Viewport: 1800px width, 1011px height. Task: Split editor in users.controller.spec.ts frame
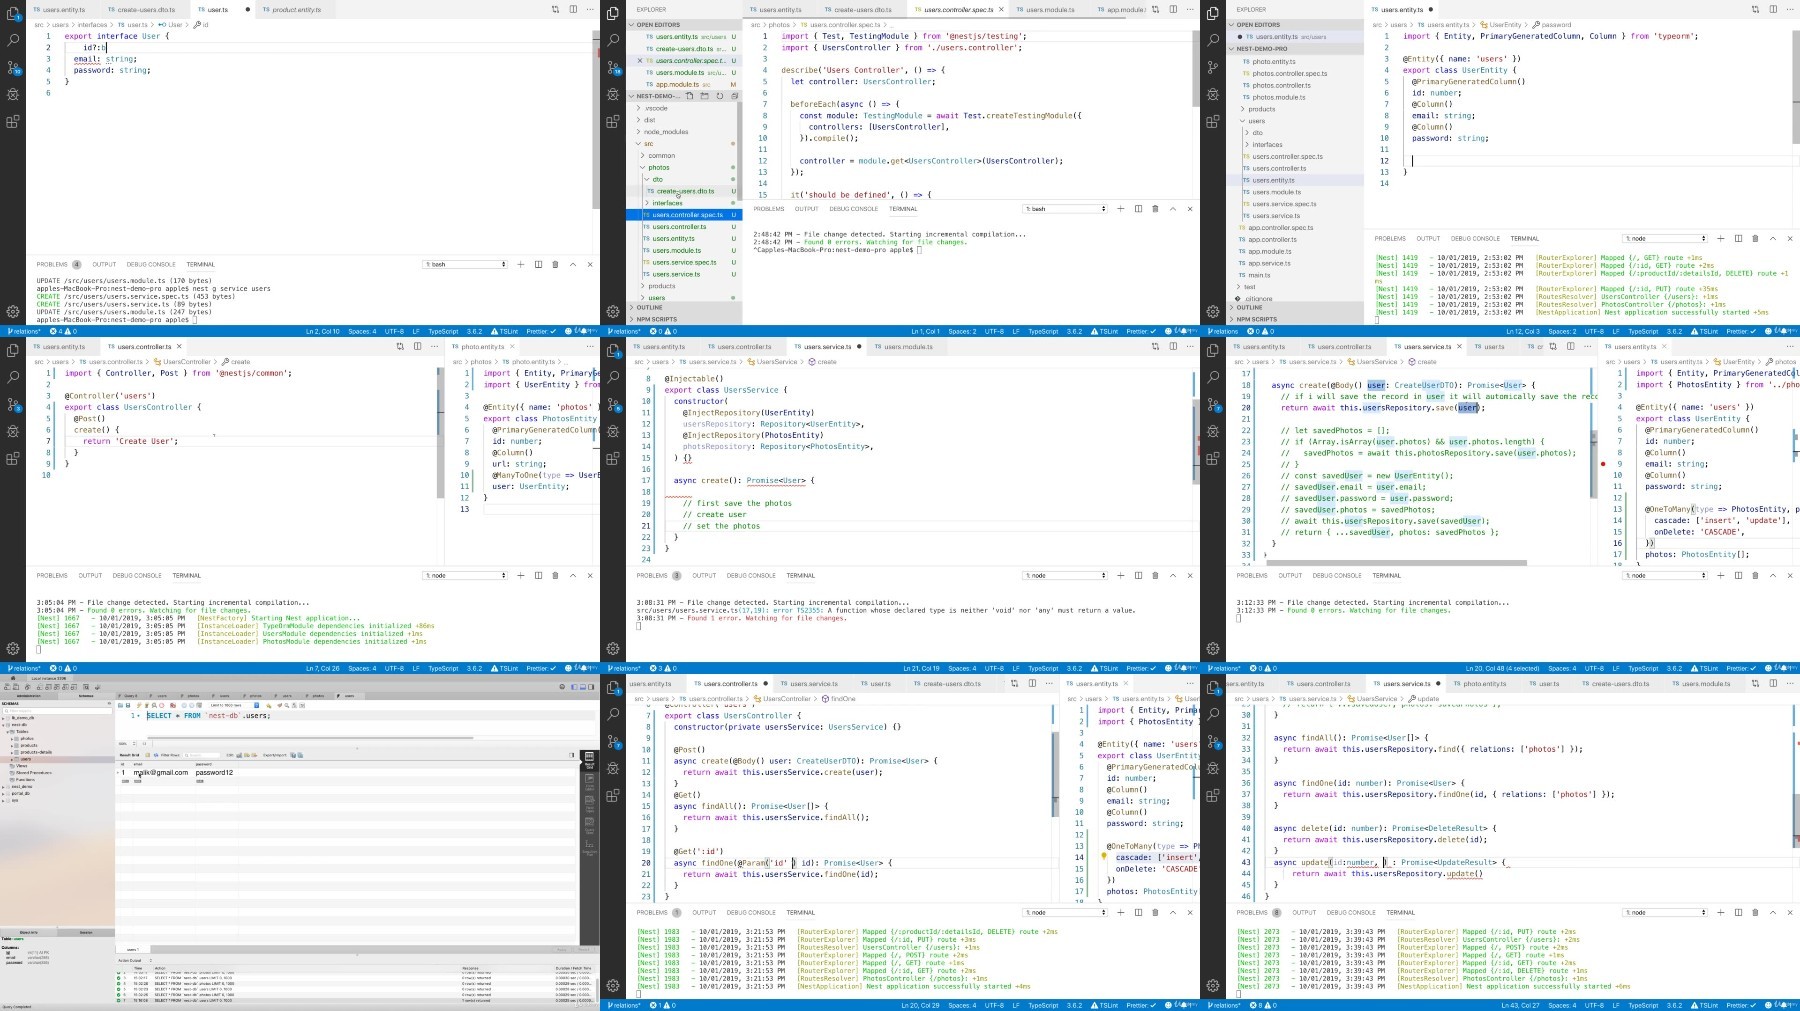coord(1173,10)
